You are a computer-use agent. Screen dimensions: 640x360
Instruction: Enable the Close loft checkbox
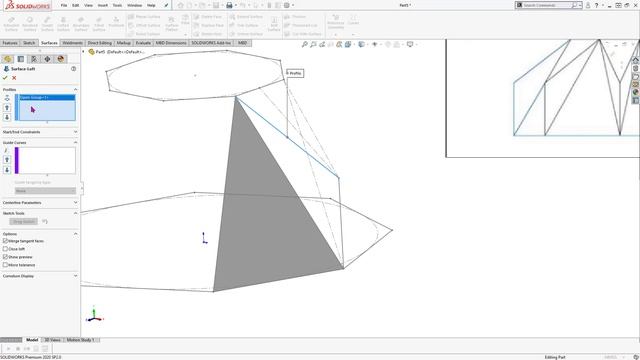pos(5,249)
